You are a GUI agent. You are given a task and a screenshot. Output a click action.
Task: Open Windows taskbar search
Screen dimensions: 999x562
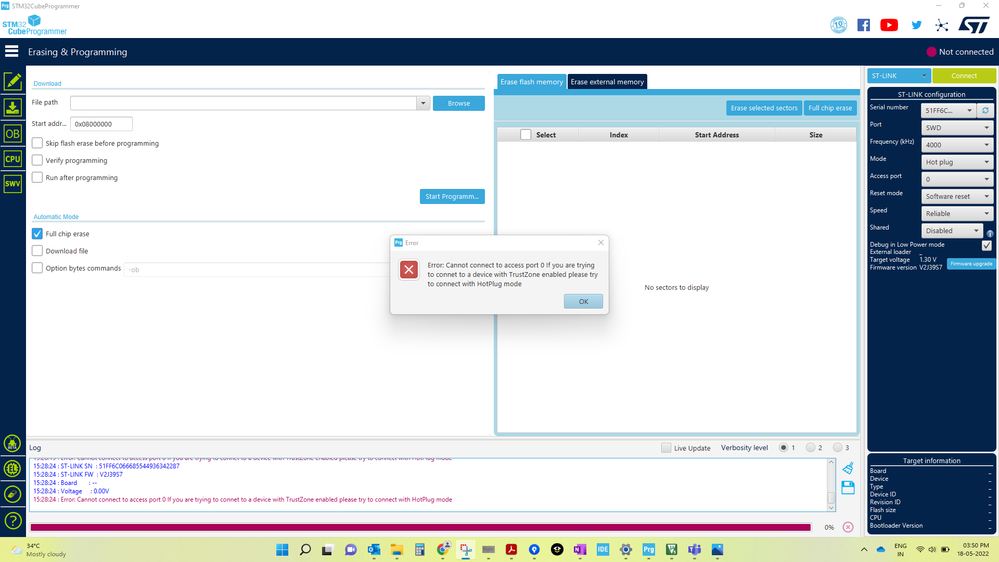click(305, 549)
